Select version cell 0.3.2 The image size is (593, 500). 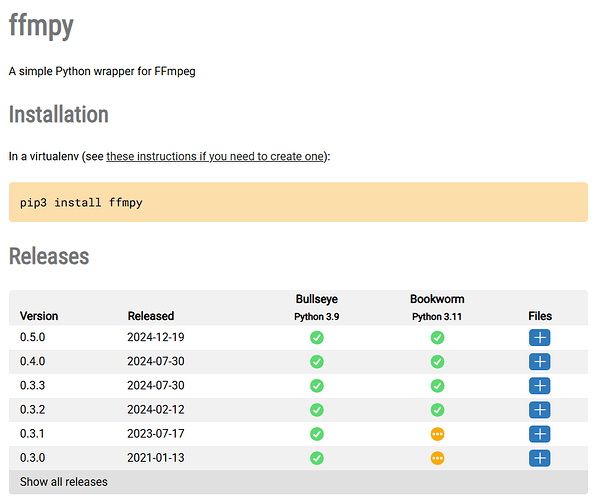coord(33,410)
